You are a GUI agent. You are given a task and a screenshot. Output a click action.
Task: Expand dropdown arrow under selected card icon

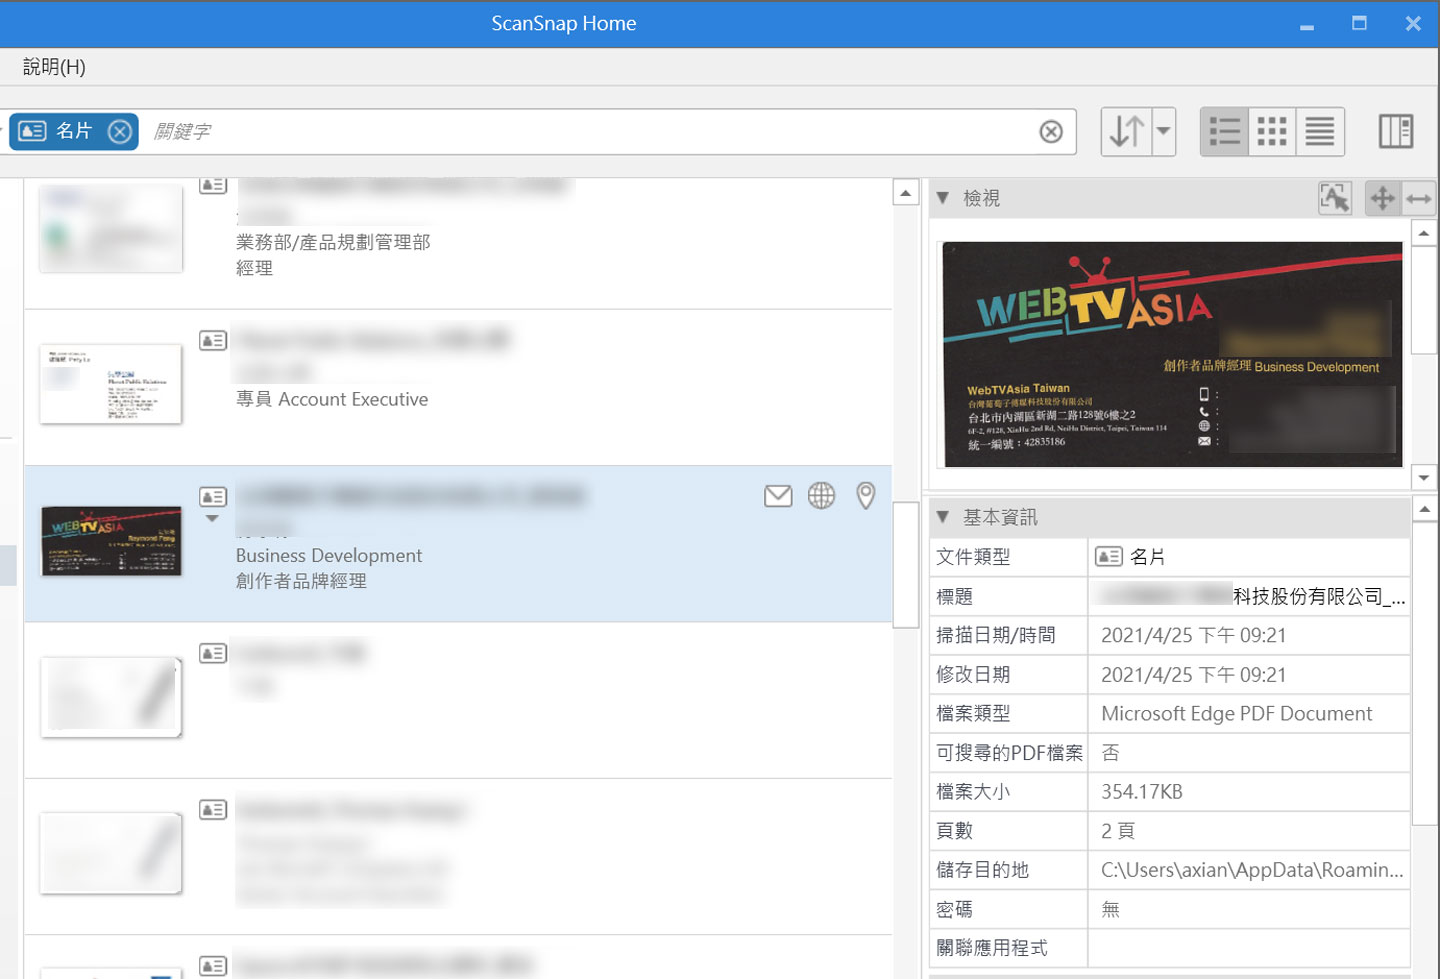[212, 519]
